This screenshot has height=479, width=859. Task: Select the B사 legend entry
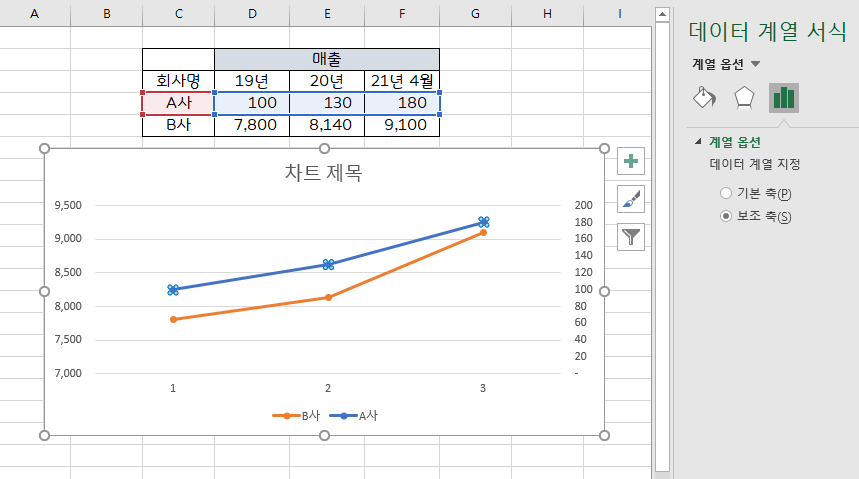tap(296, 415)
